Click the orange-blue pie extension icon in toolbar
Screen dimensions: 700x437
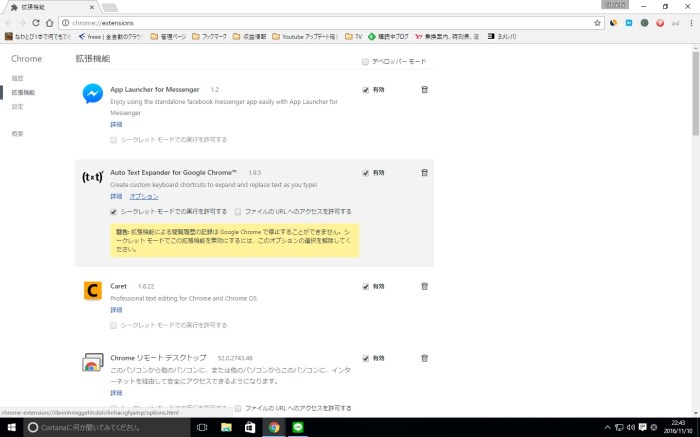point(613,23)
